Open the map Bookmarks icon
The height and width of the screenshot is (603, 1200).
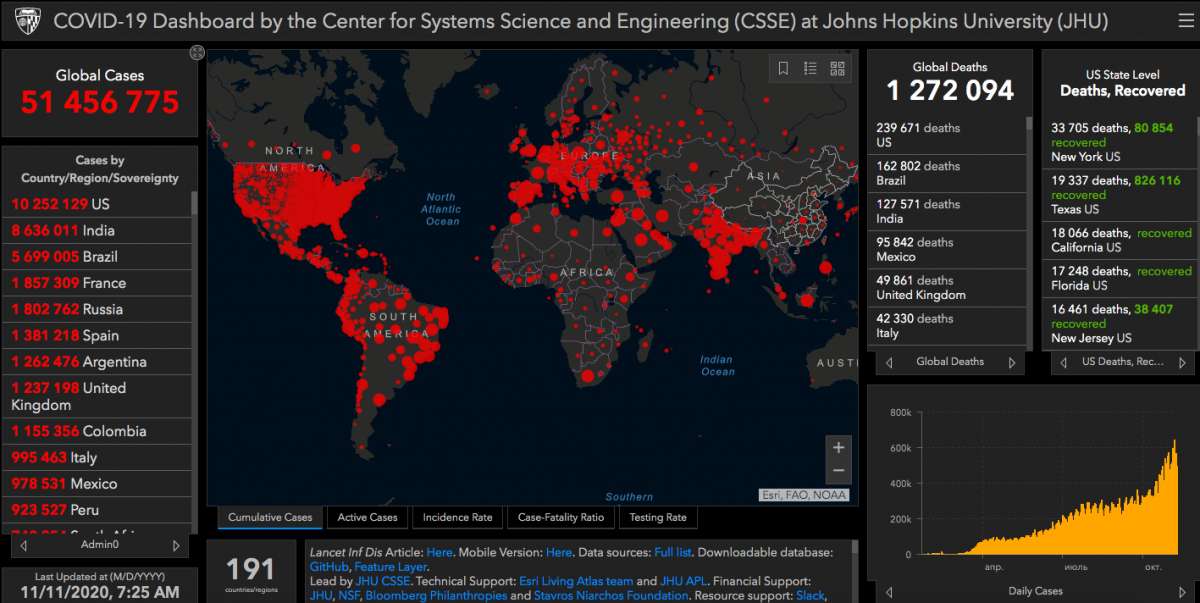[x=784, y=68]
